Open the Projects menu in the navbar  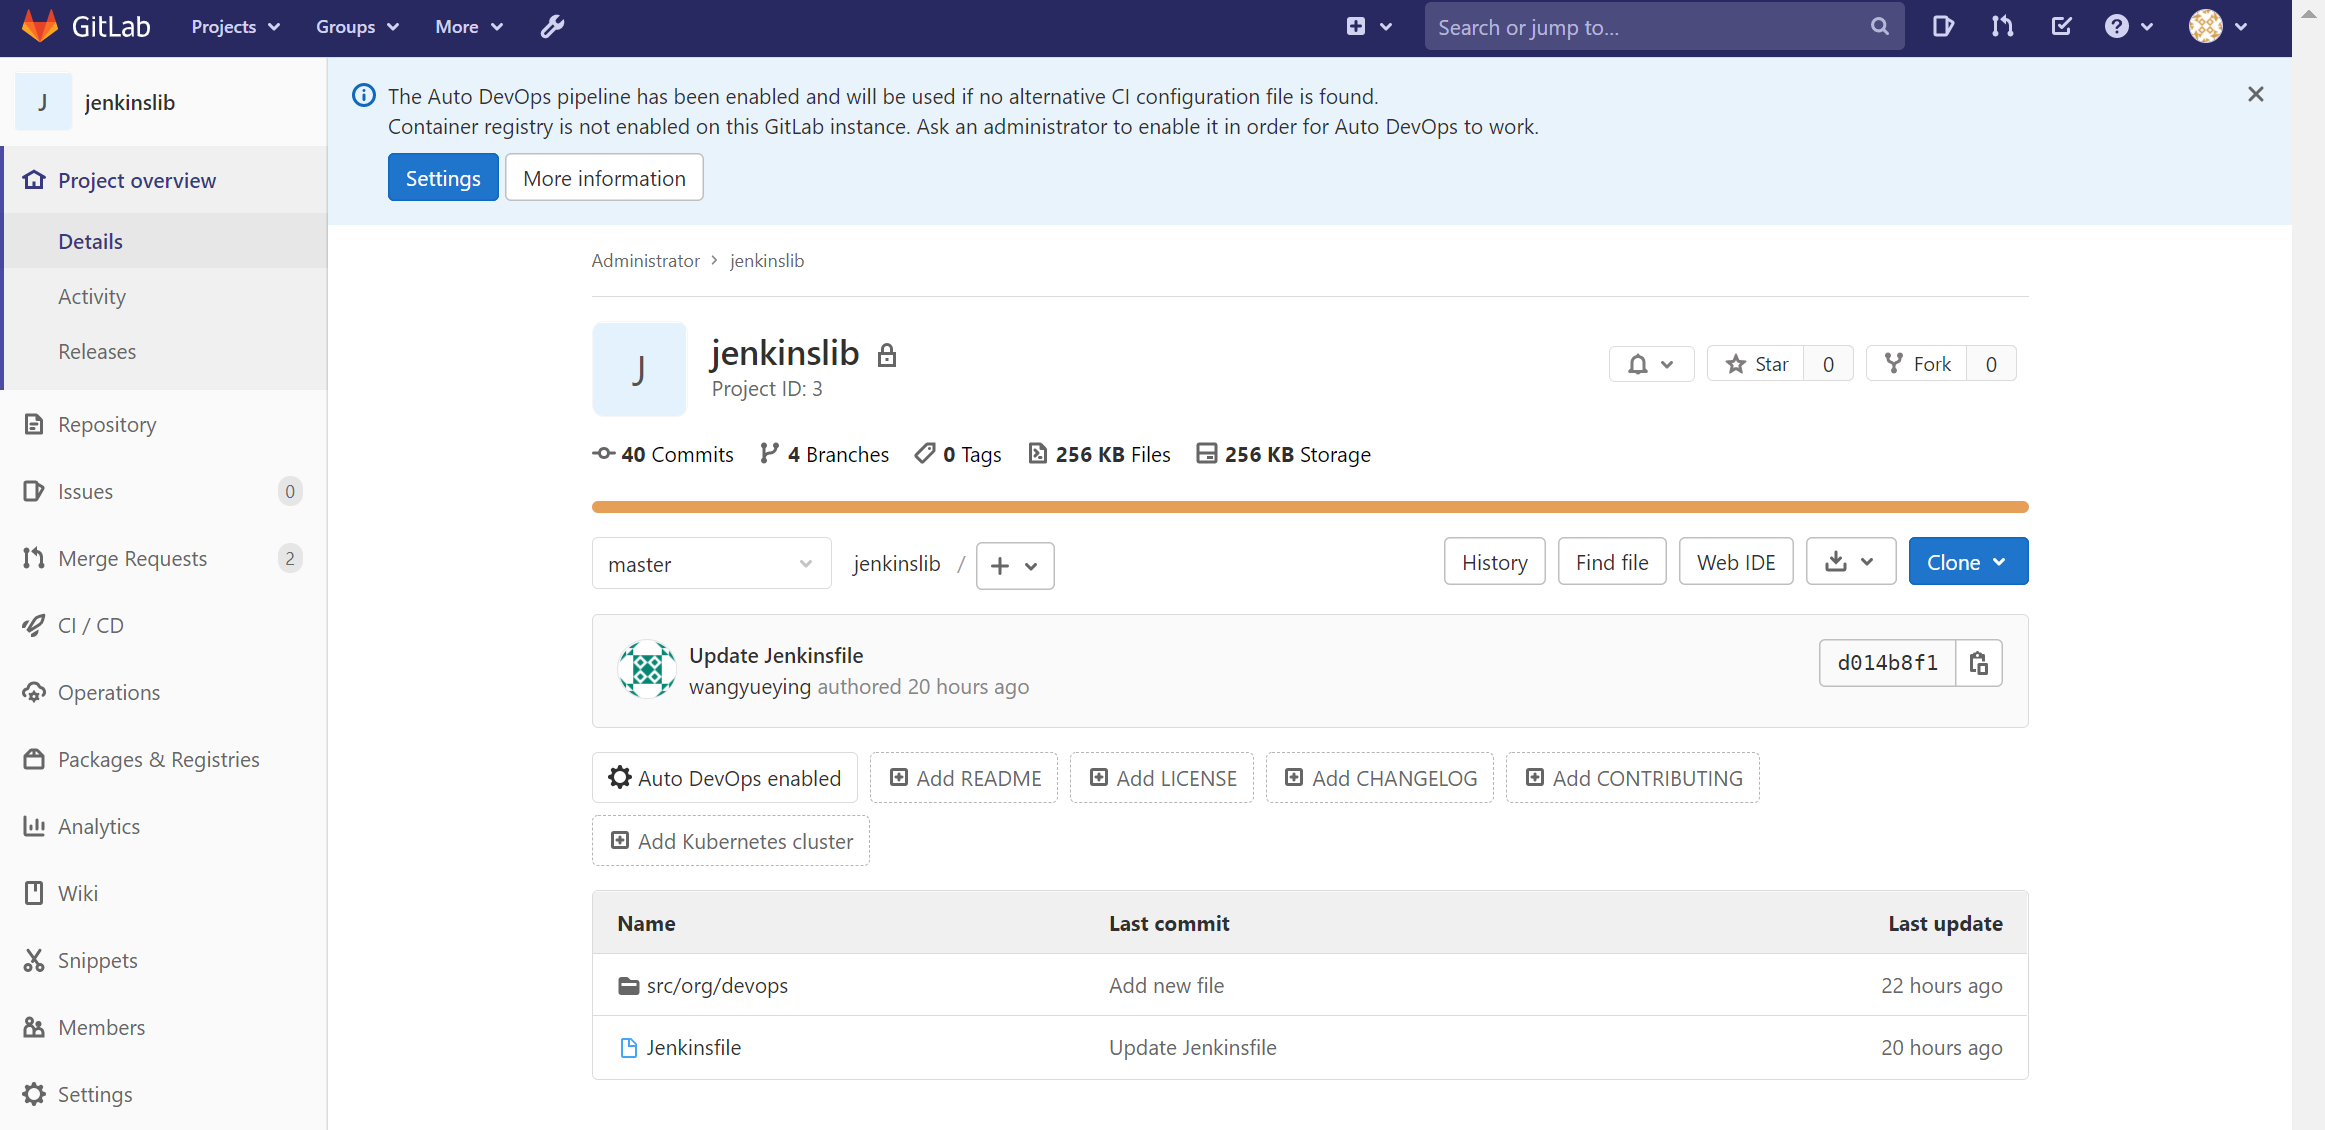pyautogui.click(x=235, y=27)
